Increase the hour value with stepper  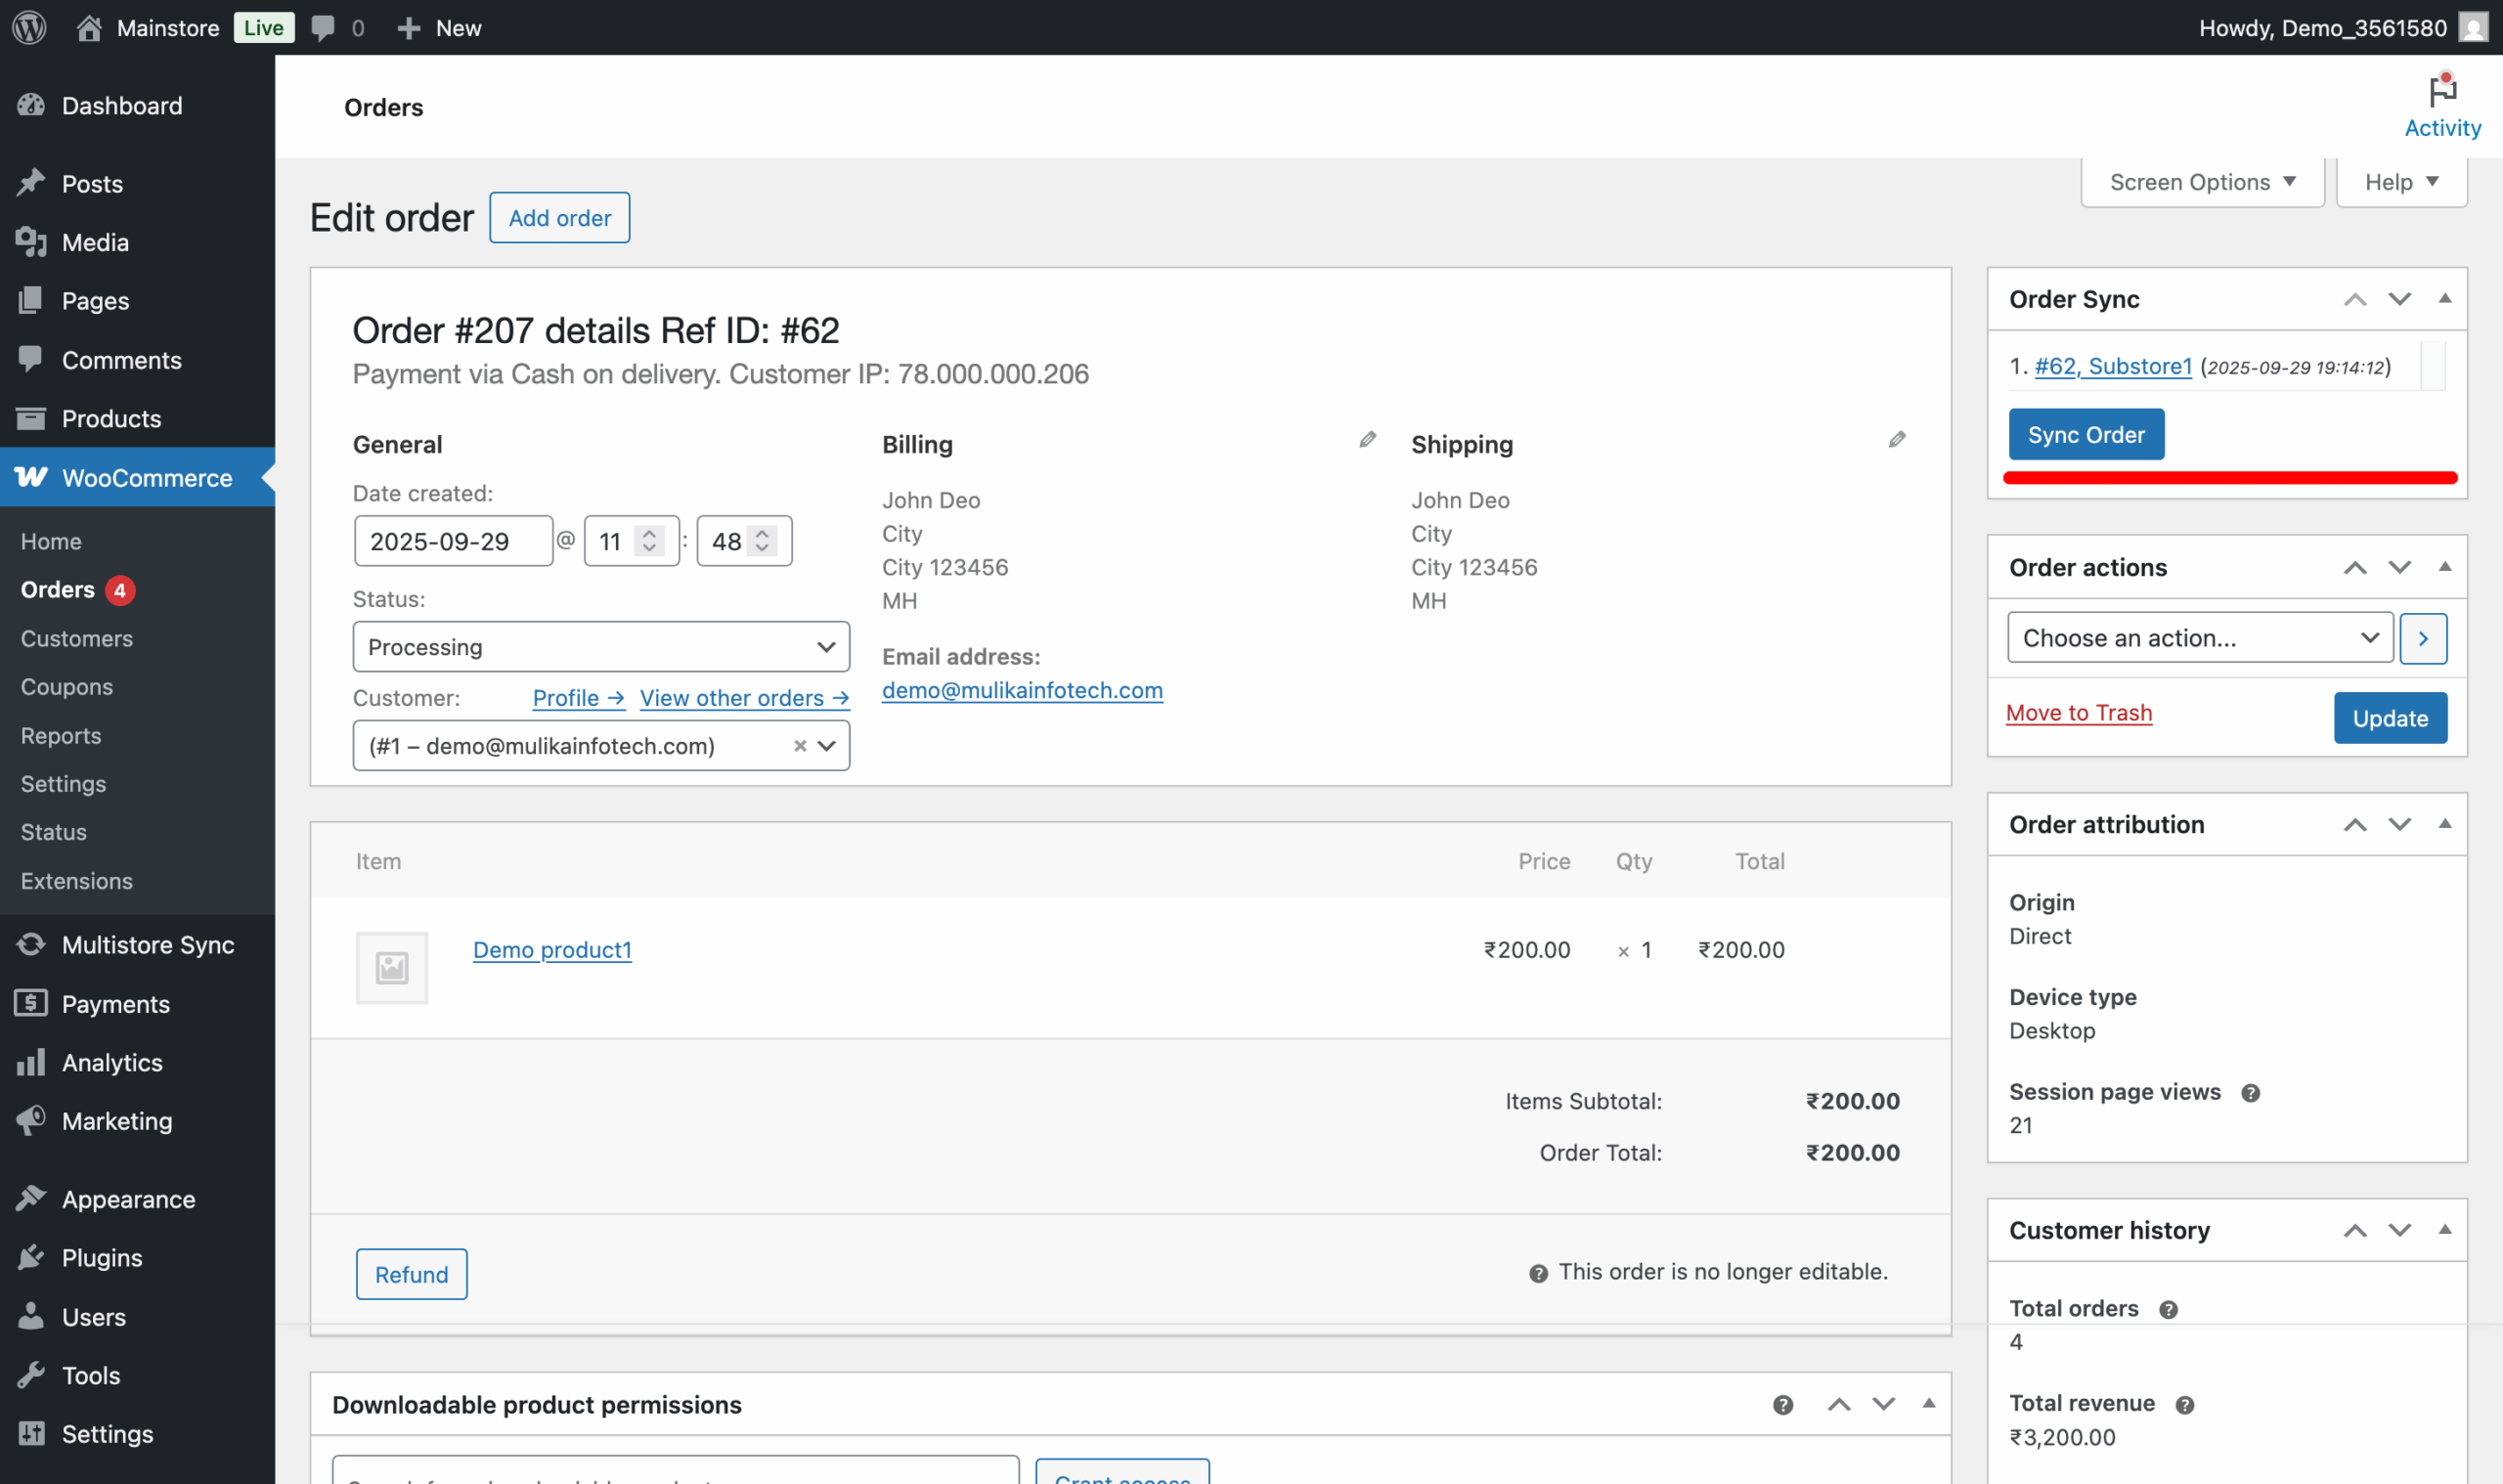point(650,534)
